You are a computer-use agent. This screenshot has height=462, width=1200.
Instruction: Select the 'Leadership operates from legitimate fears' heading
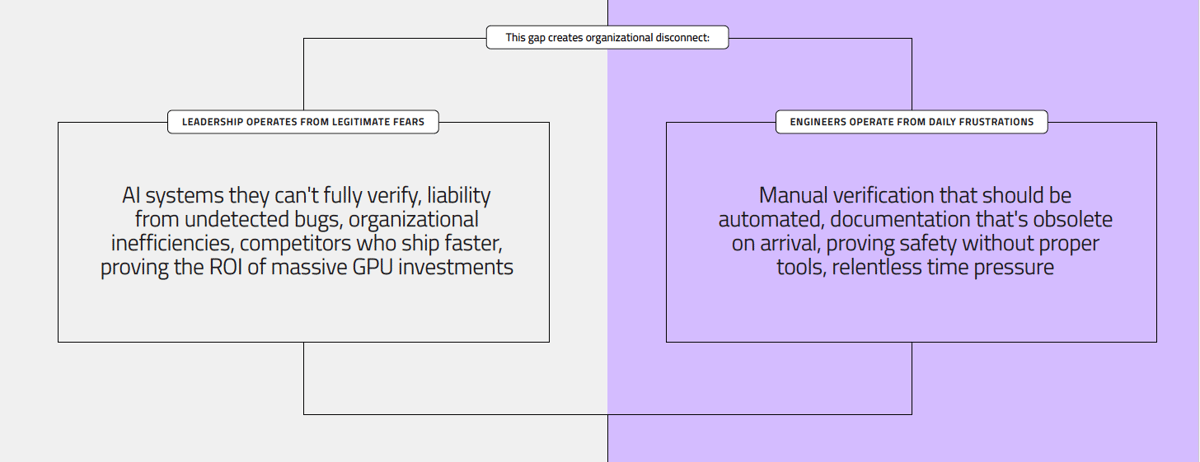(303, 122)
